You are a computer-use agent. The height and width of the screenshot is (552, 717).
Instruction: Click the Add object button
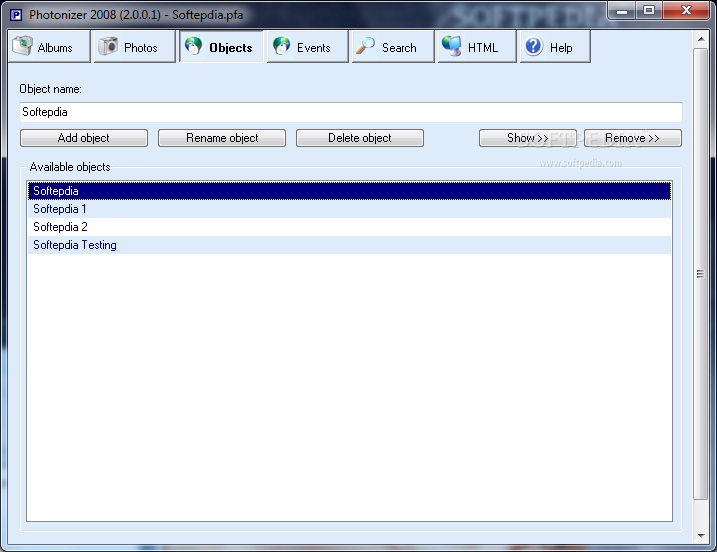point(84,138)
